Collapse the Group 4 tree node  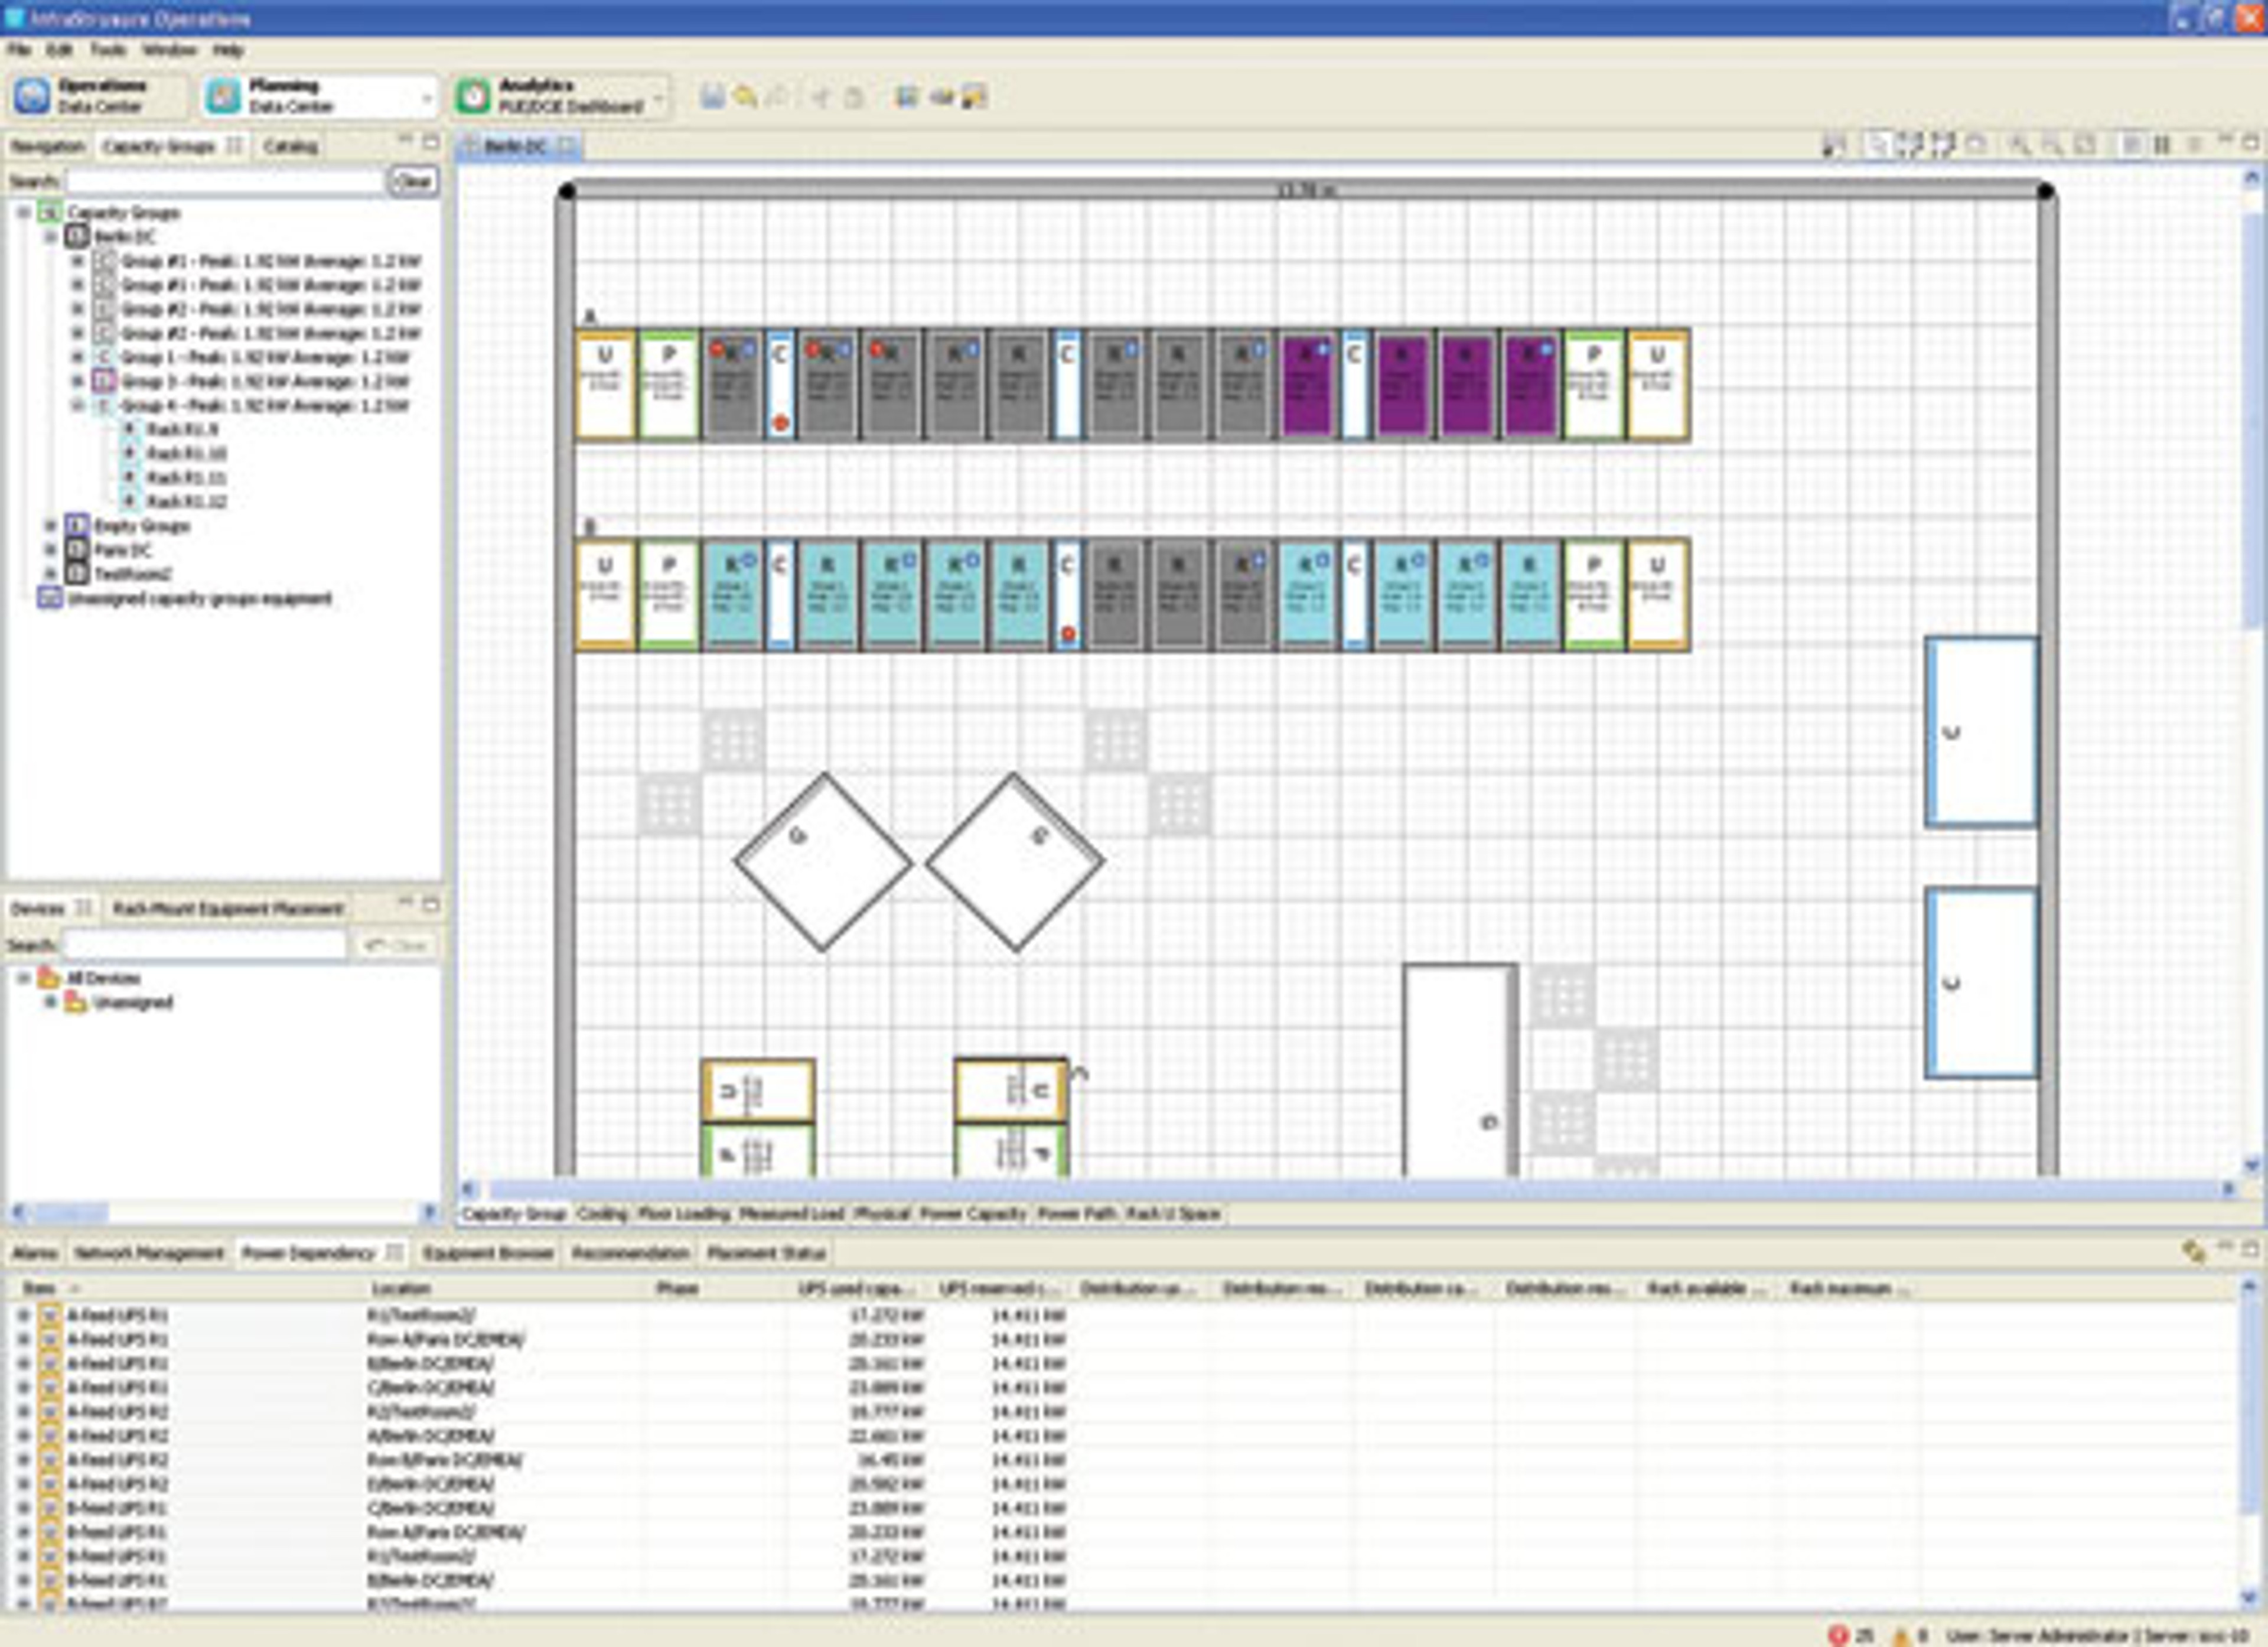tap(77, 406)
